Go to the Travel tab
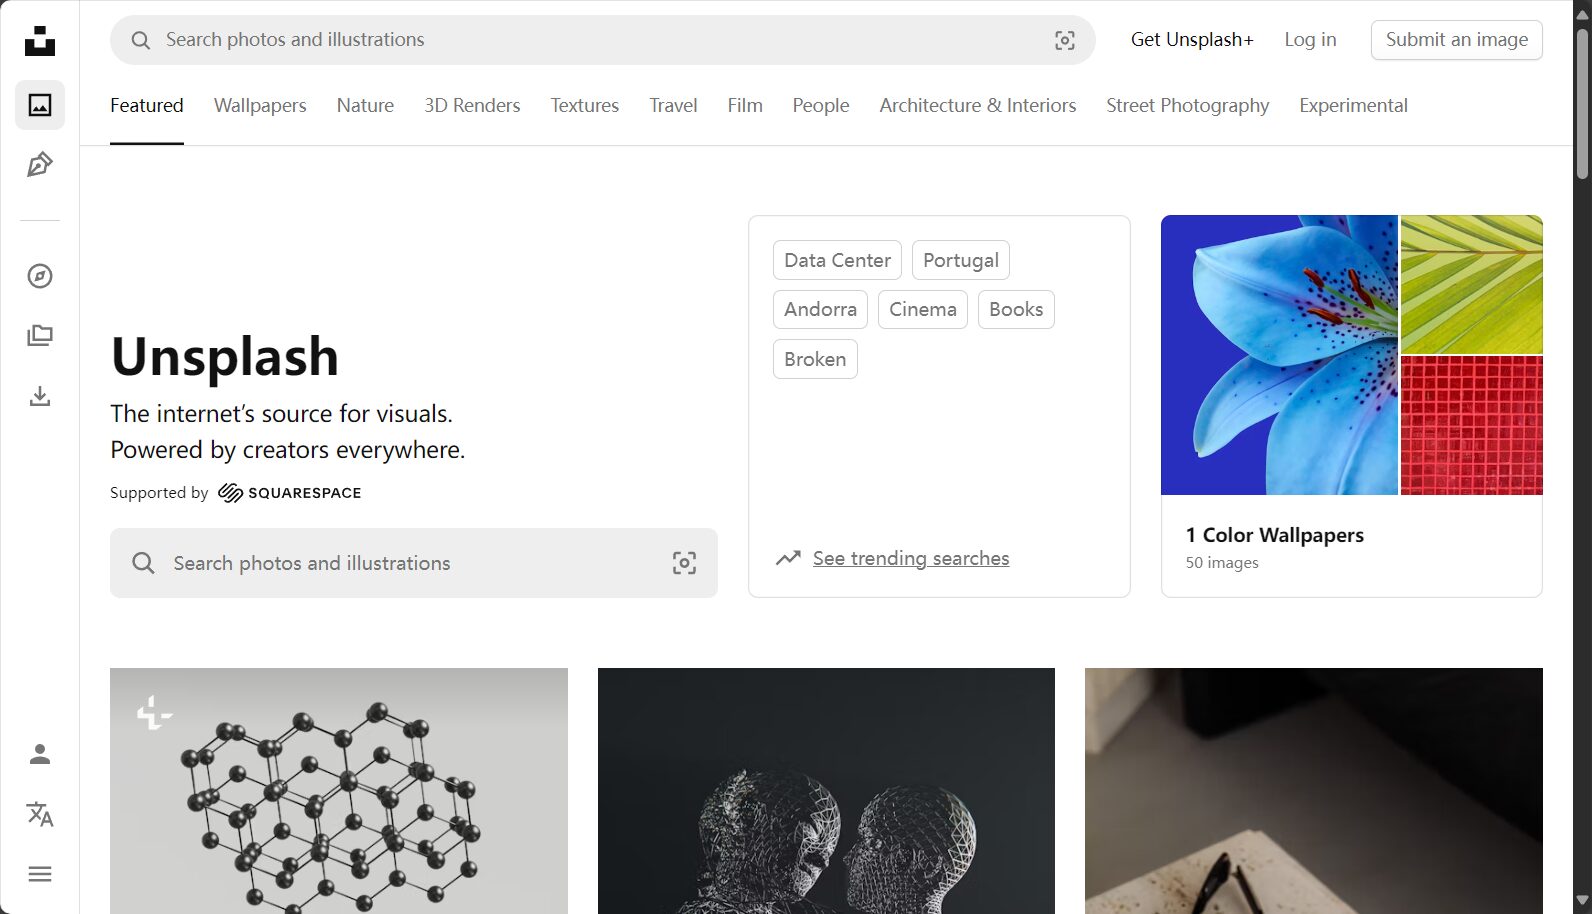 (673, 105)
